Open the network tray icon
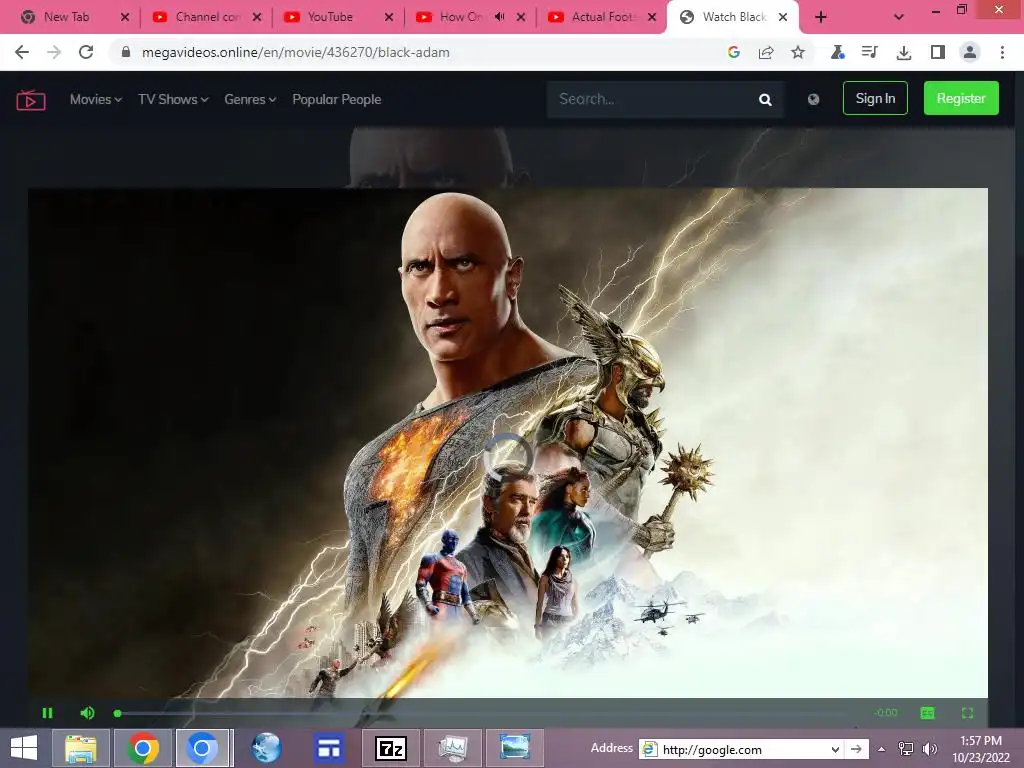The width and height of the screenshot is (1024, 768). coord(906,749)
